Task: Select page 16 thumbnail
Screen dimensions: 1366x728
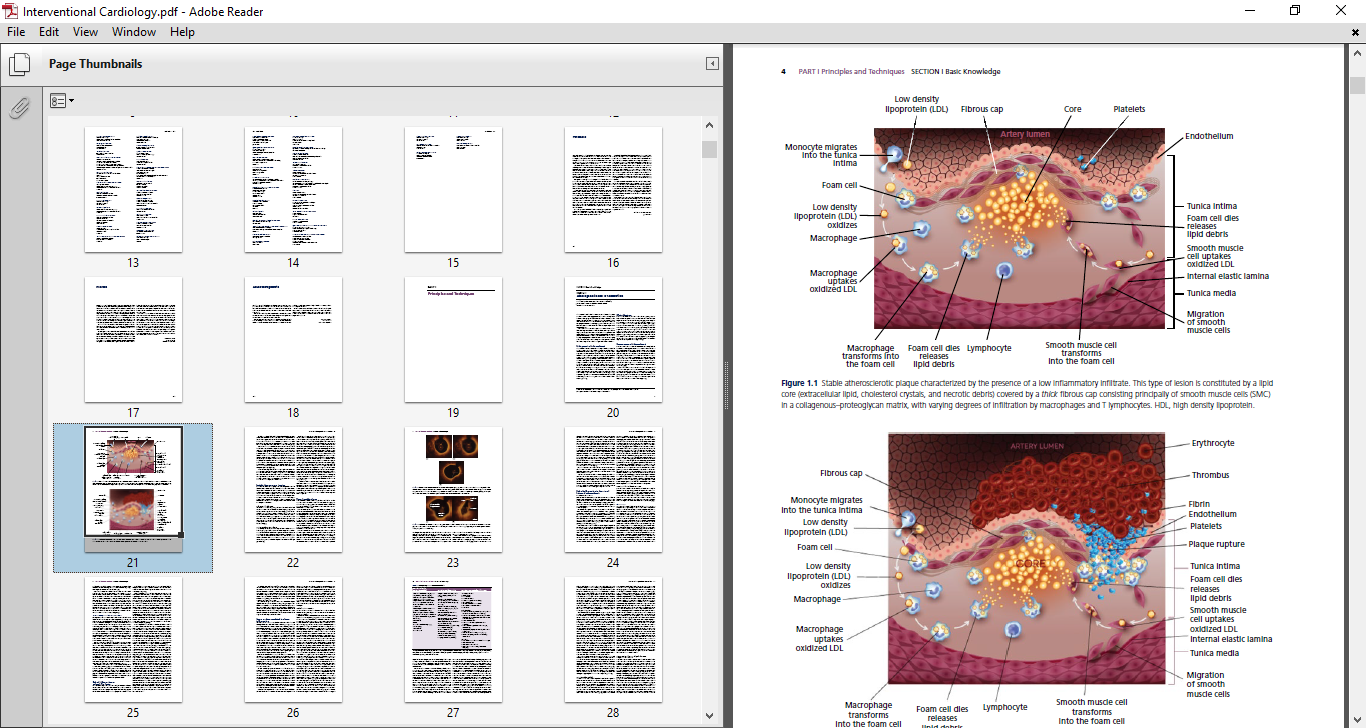Action: tap(613, 189)
